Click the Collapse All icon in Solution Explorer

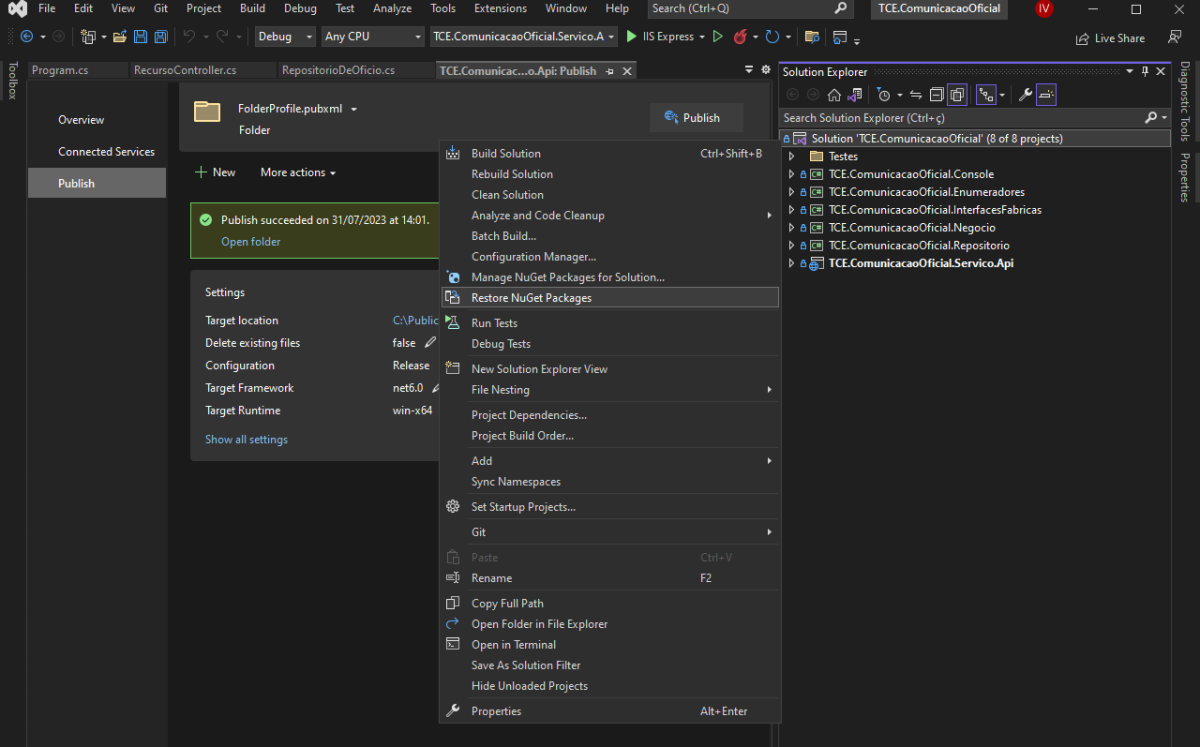(936, 95)
